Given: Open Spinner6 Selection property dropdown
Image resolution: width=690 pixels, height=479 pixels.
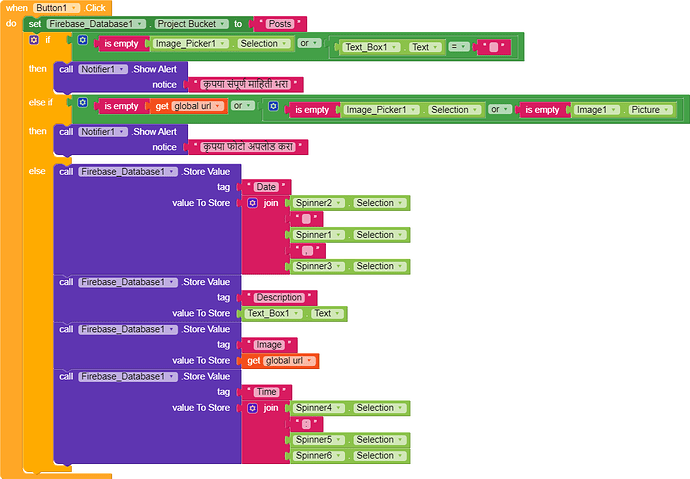Looking at the screenshot, I should point(400,456).
